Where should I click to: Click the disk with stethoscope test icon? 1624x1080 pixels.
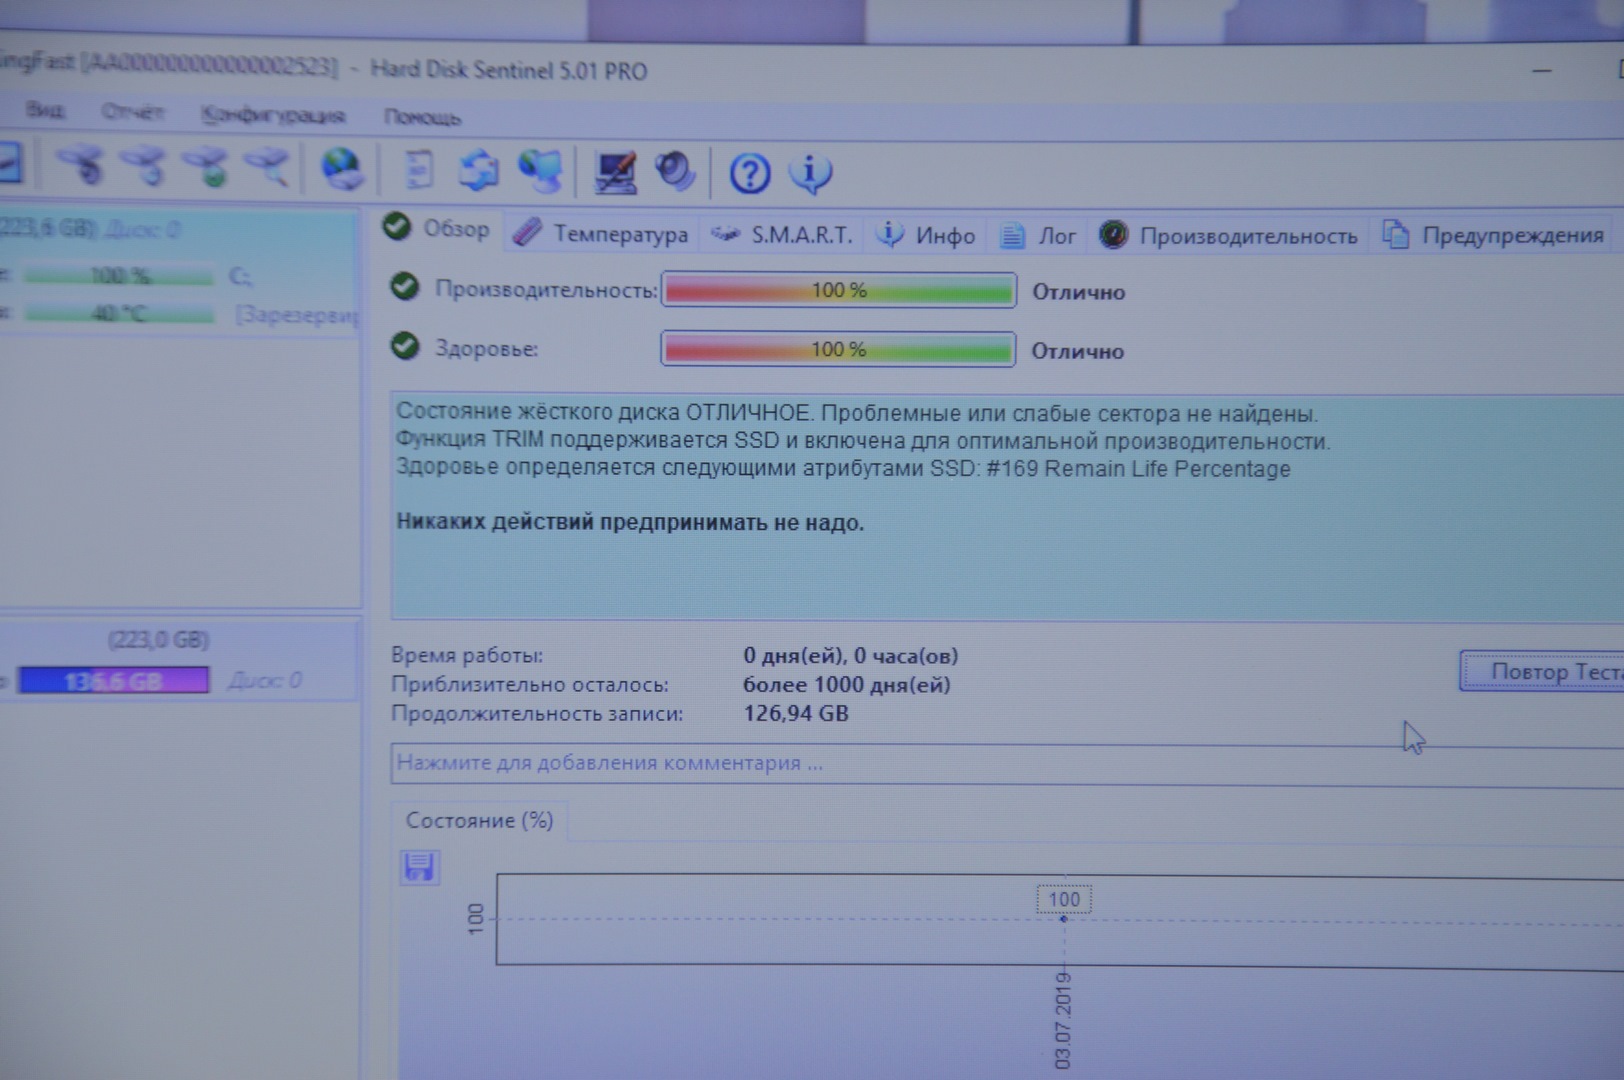[x=82, y=166]
